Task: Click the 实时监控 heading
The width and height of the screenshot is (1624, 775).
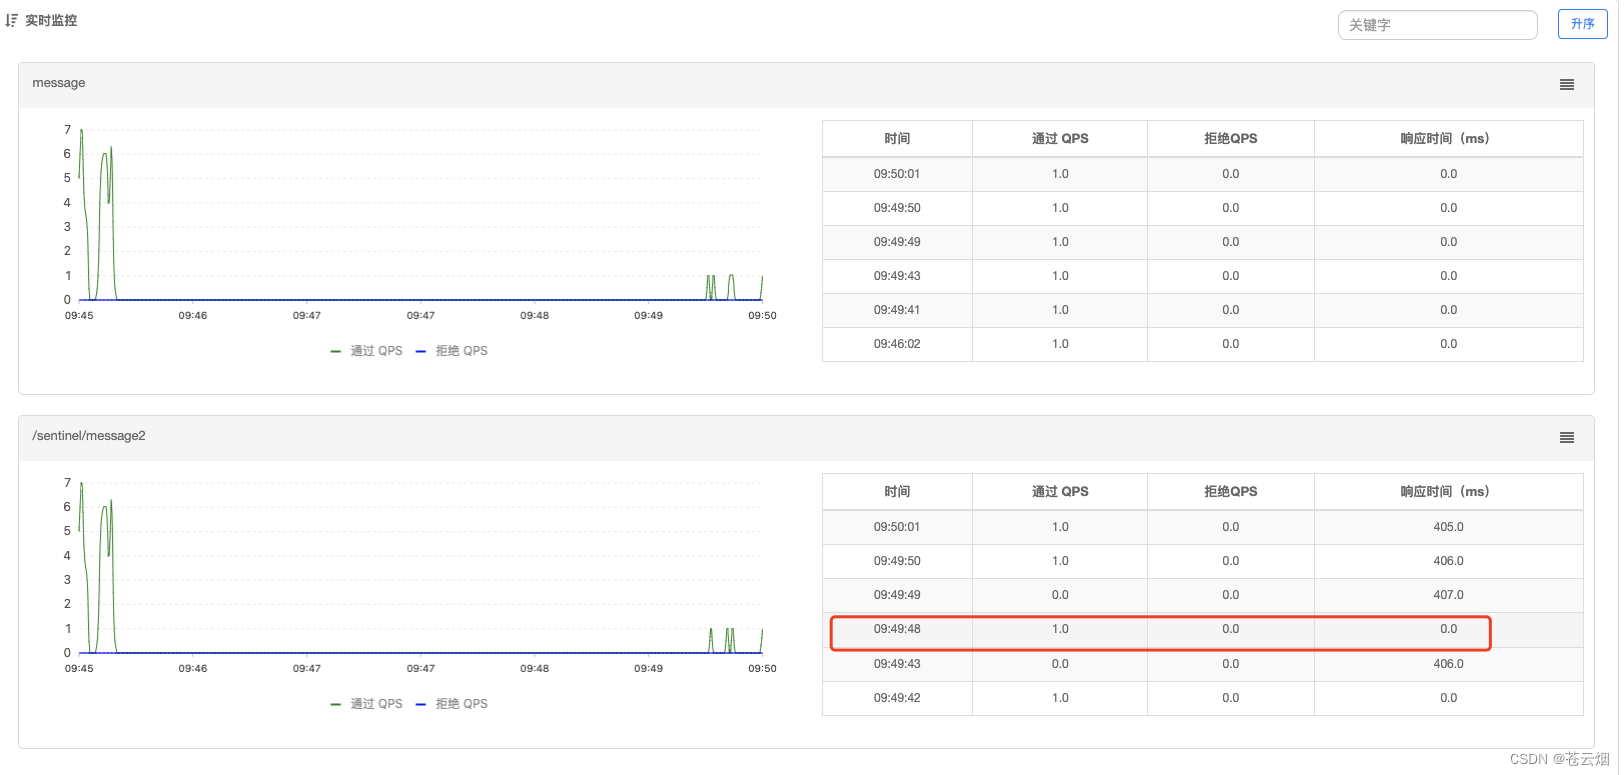Action: 51,20
